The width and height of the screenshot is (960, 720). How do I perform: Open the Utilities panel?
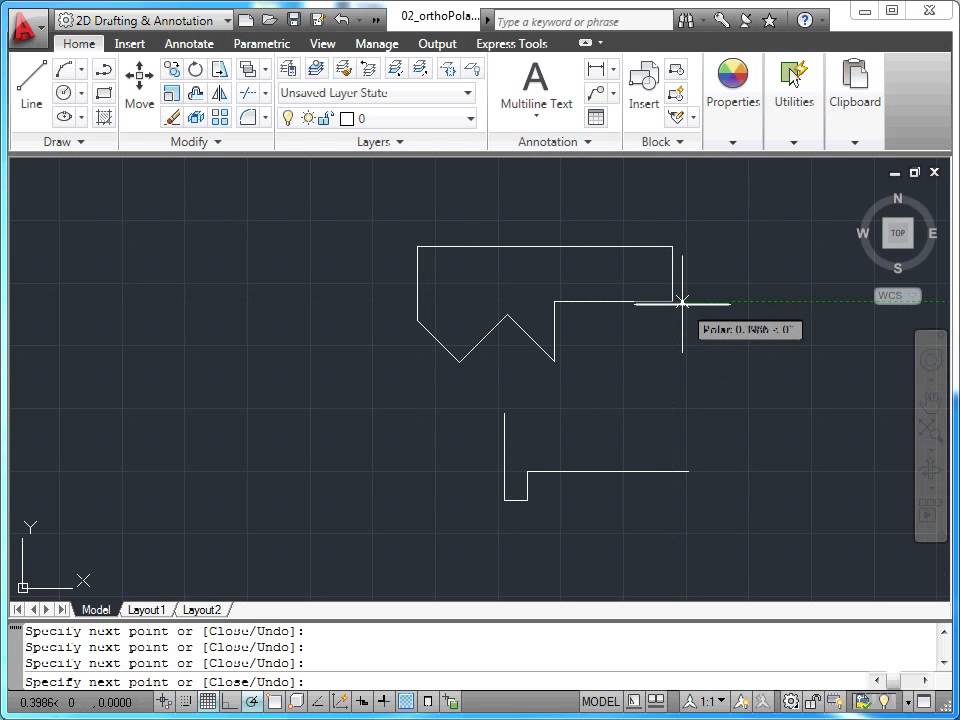pyautogui.click(x=794, y=83)
